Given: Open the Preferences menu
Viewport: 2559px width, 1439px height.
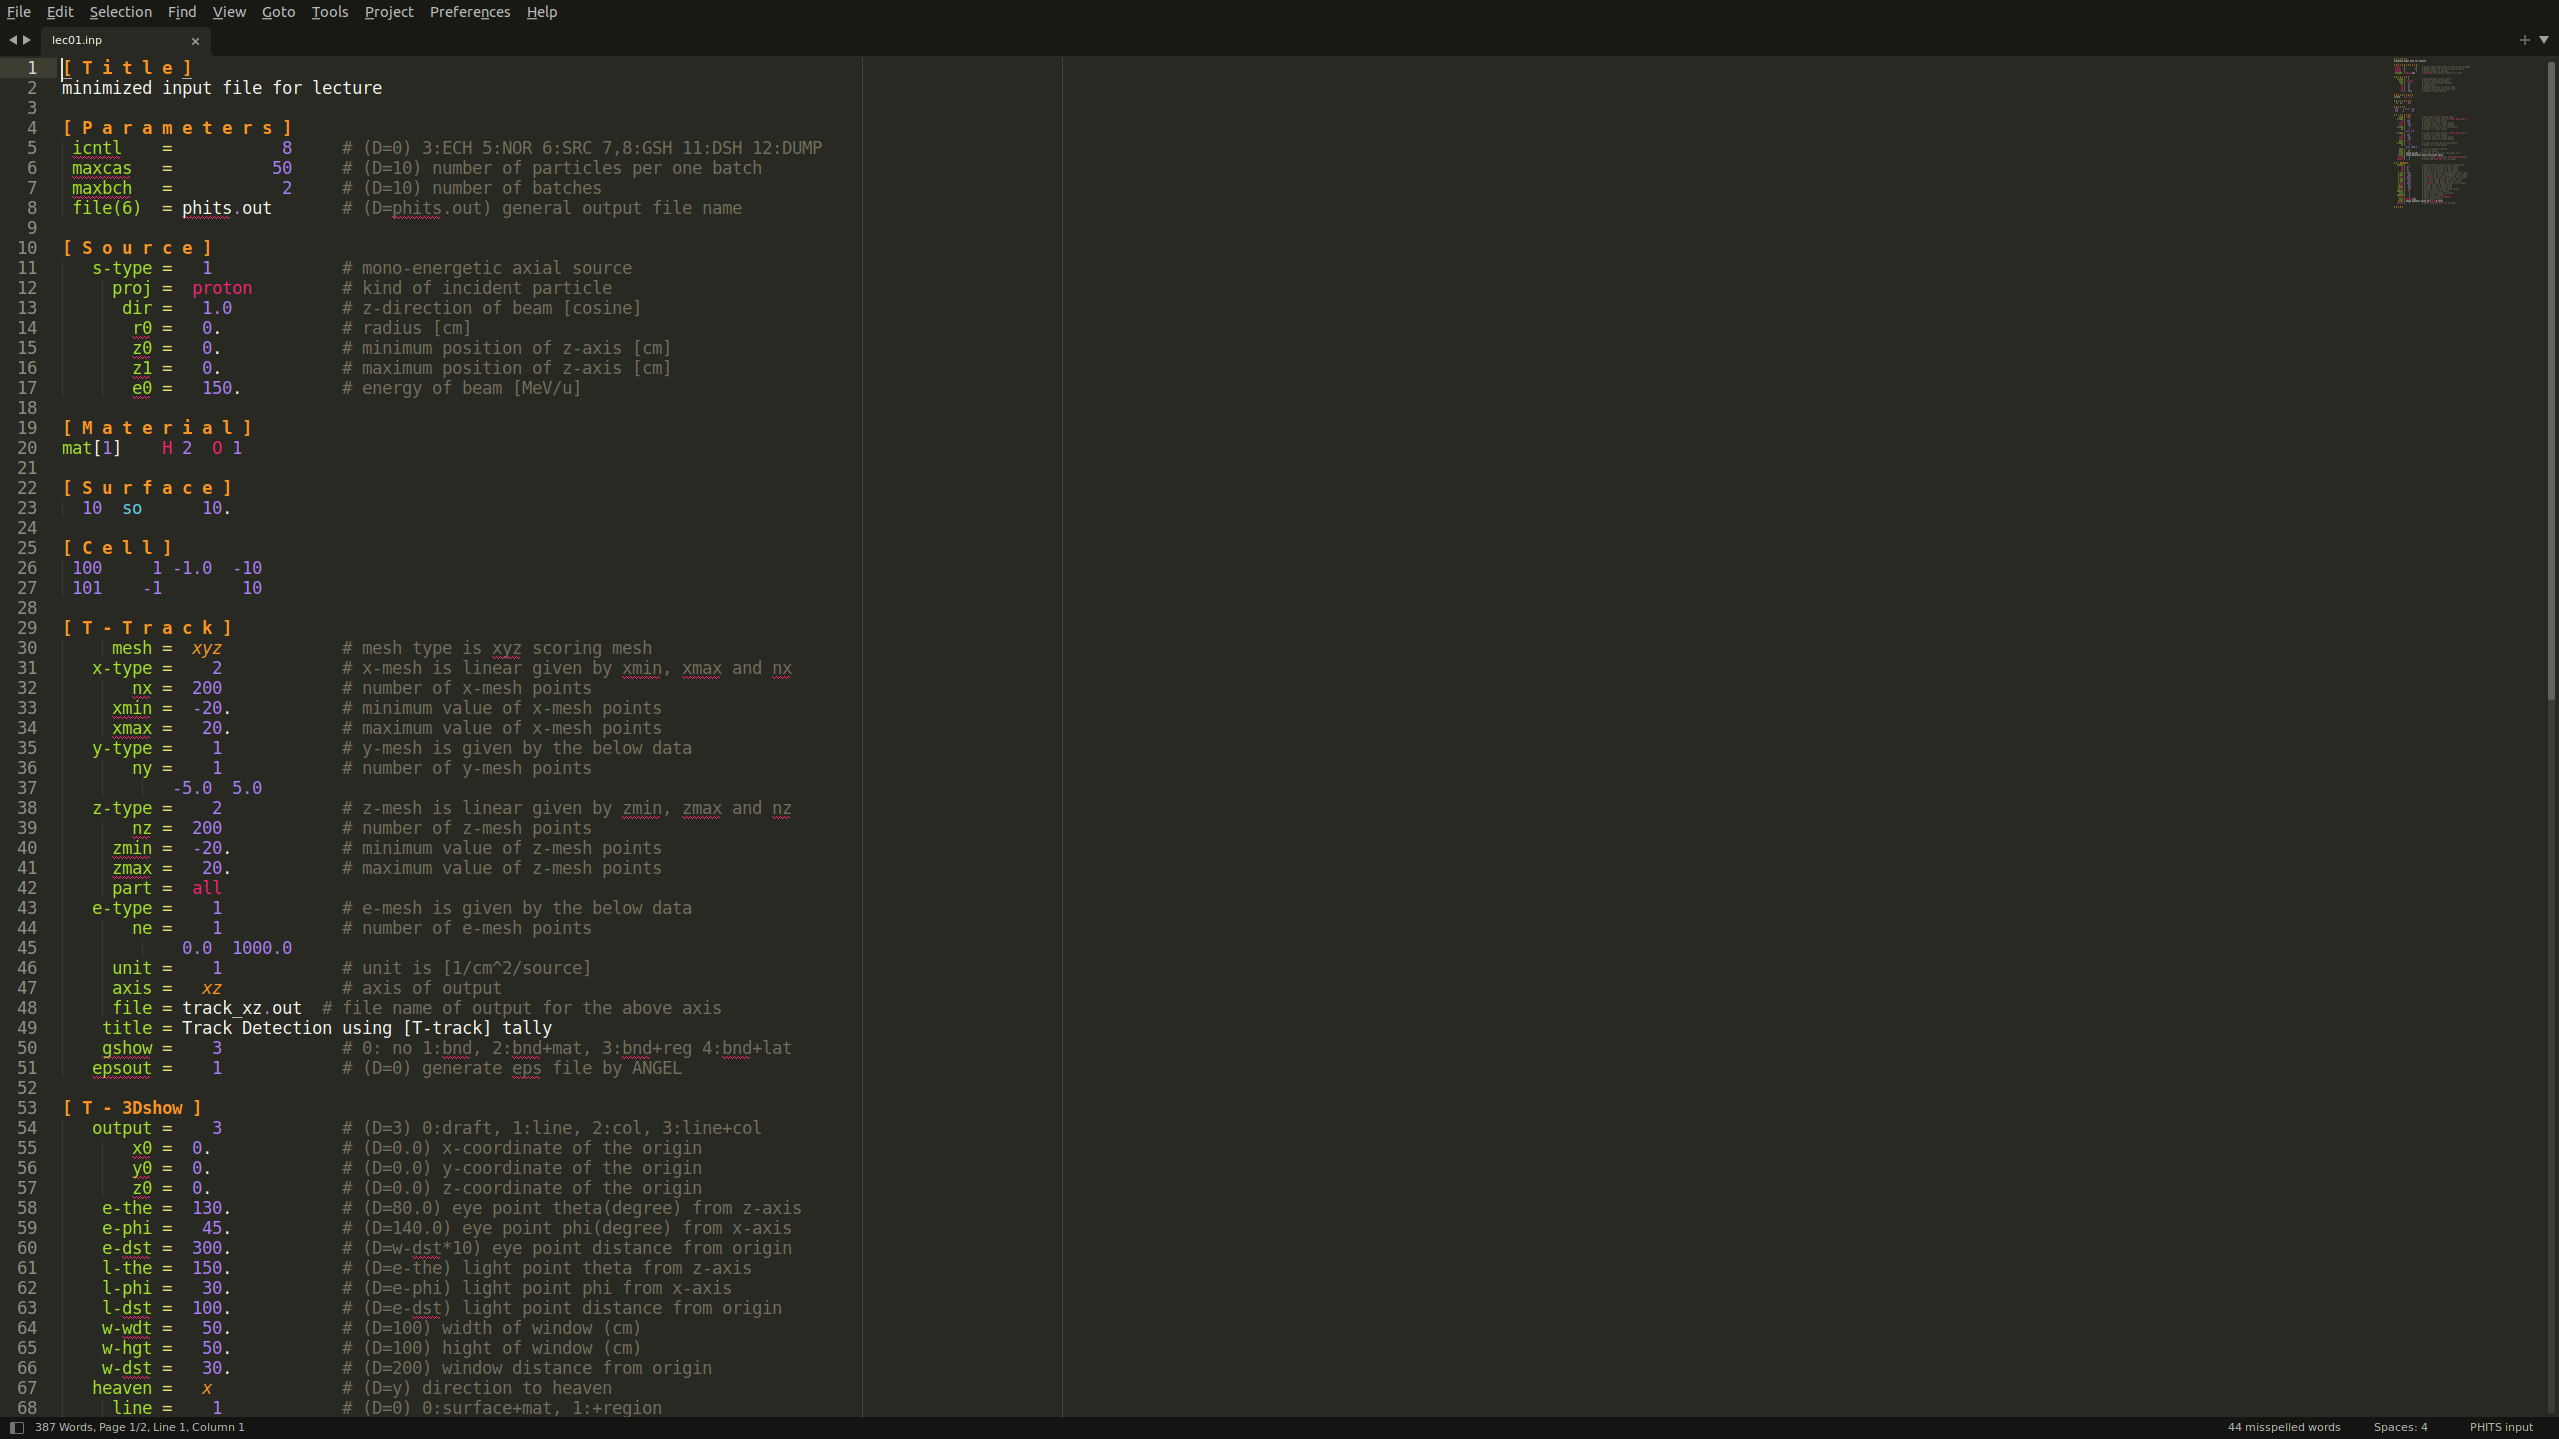Looking at the screenshot, I should [469, 12].
